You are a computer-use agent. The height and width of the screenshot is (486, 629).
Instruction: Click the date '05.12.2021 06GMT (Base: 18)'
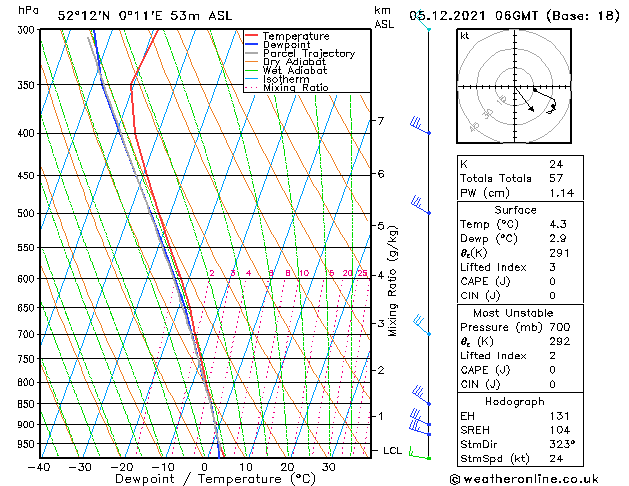514,16
